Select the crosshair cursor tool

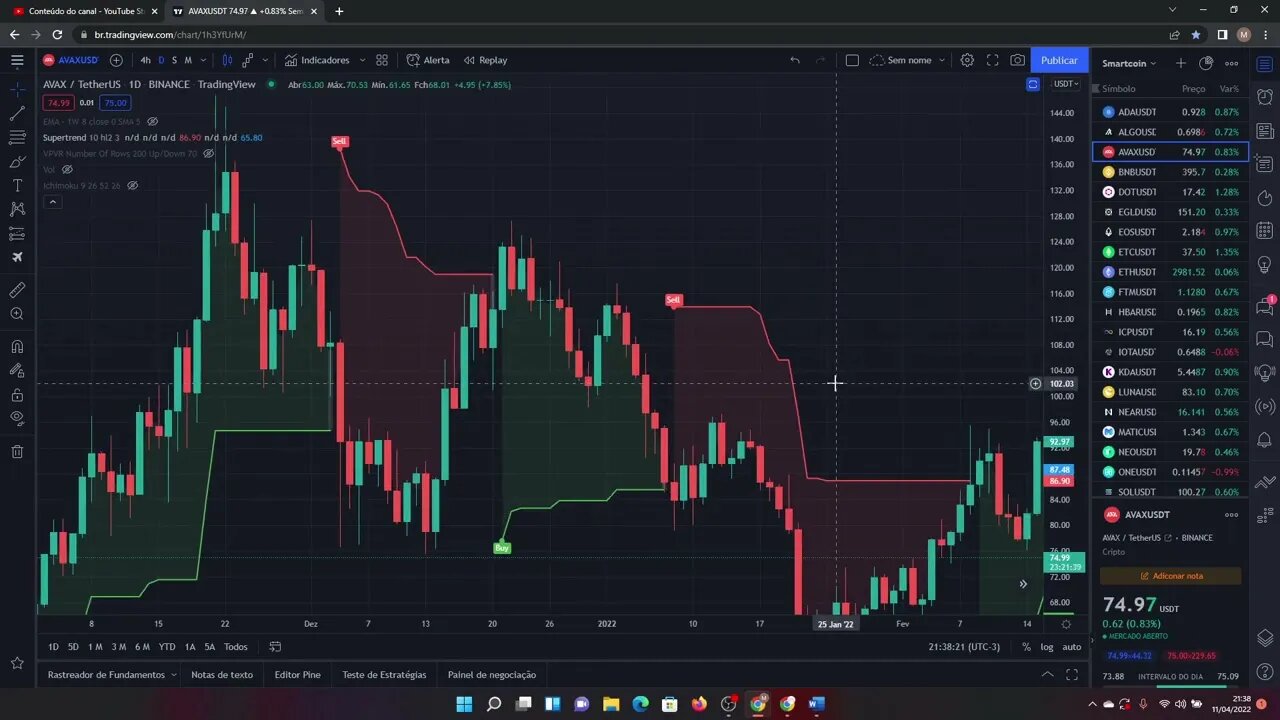pos(17,89)
